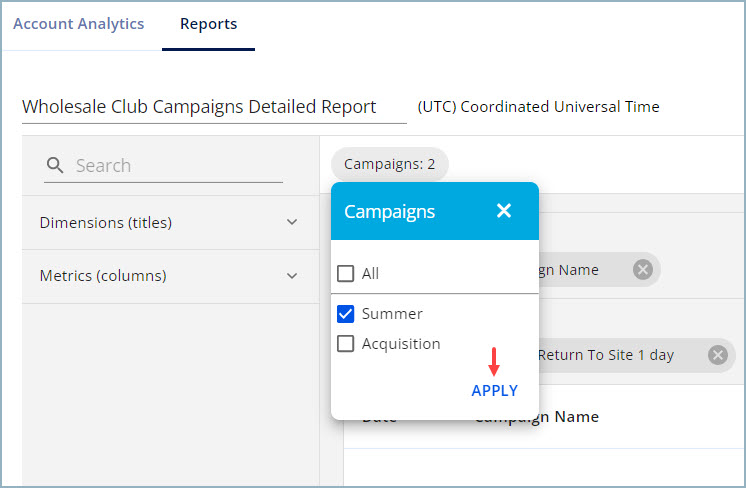Remove the Campaign Name dimension chip

pyautogui.click(x=642, y=270)
